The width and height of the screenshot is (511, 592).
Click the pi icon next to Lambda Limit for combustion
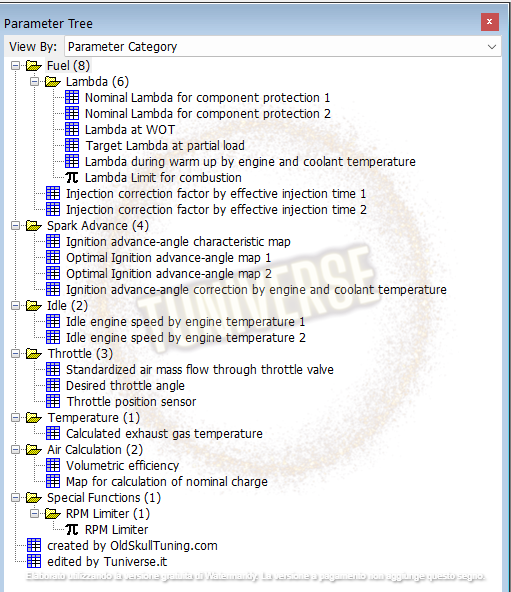coord(72,177)
